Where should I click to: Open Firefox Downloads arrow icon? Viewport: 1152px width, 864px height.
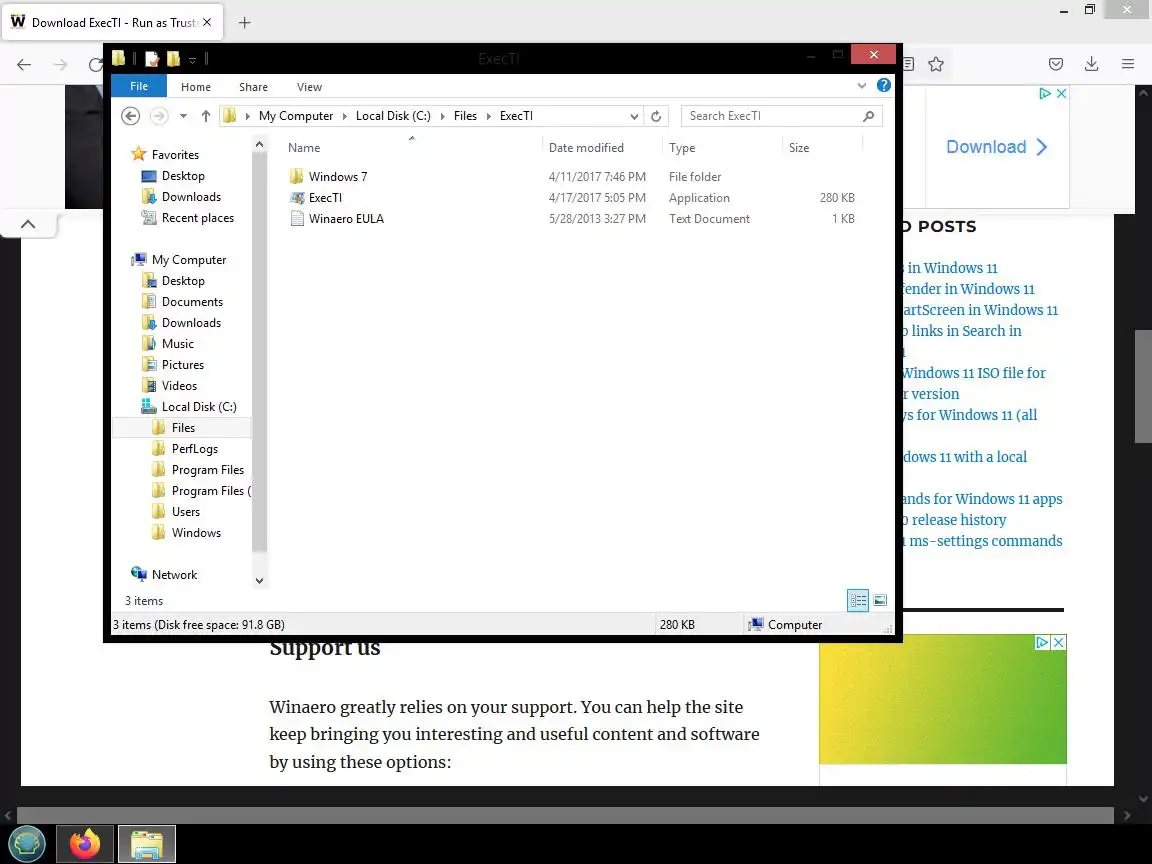point(1092,65)
